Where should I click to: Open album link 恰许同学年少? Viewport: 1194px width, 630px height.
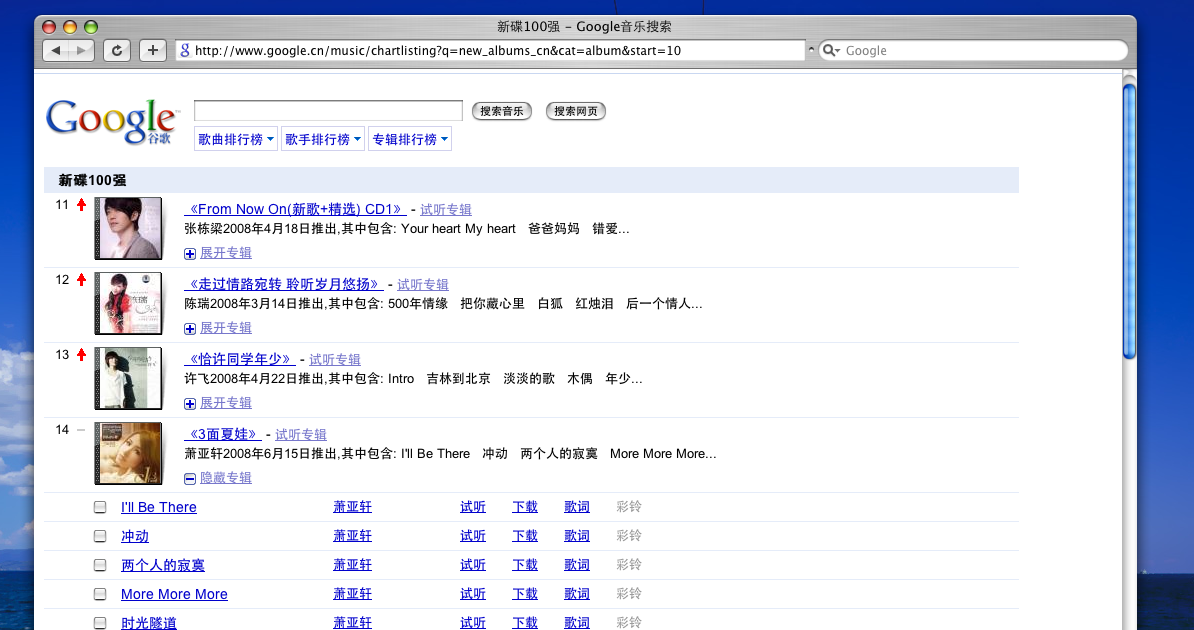(240, 359)
